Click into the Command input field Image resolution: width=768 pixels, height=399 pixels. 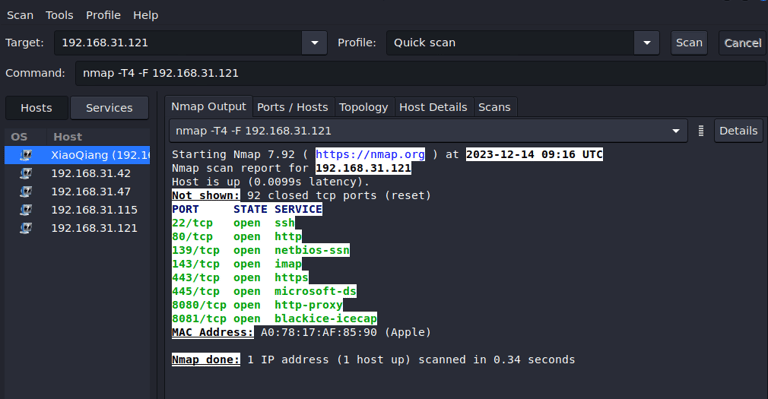click(x=420, y=73)
